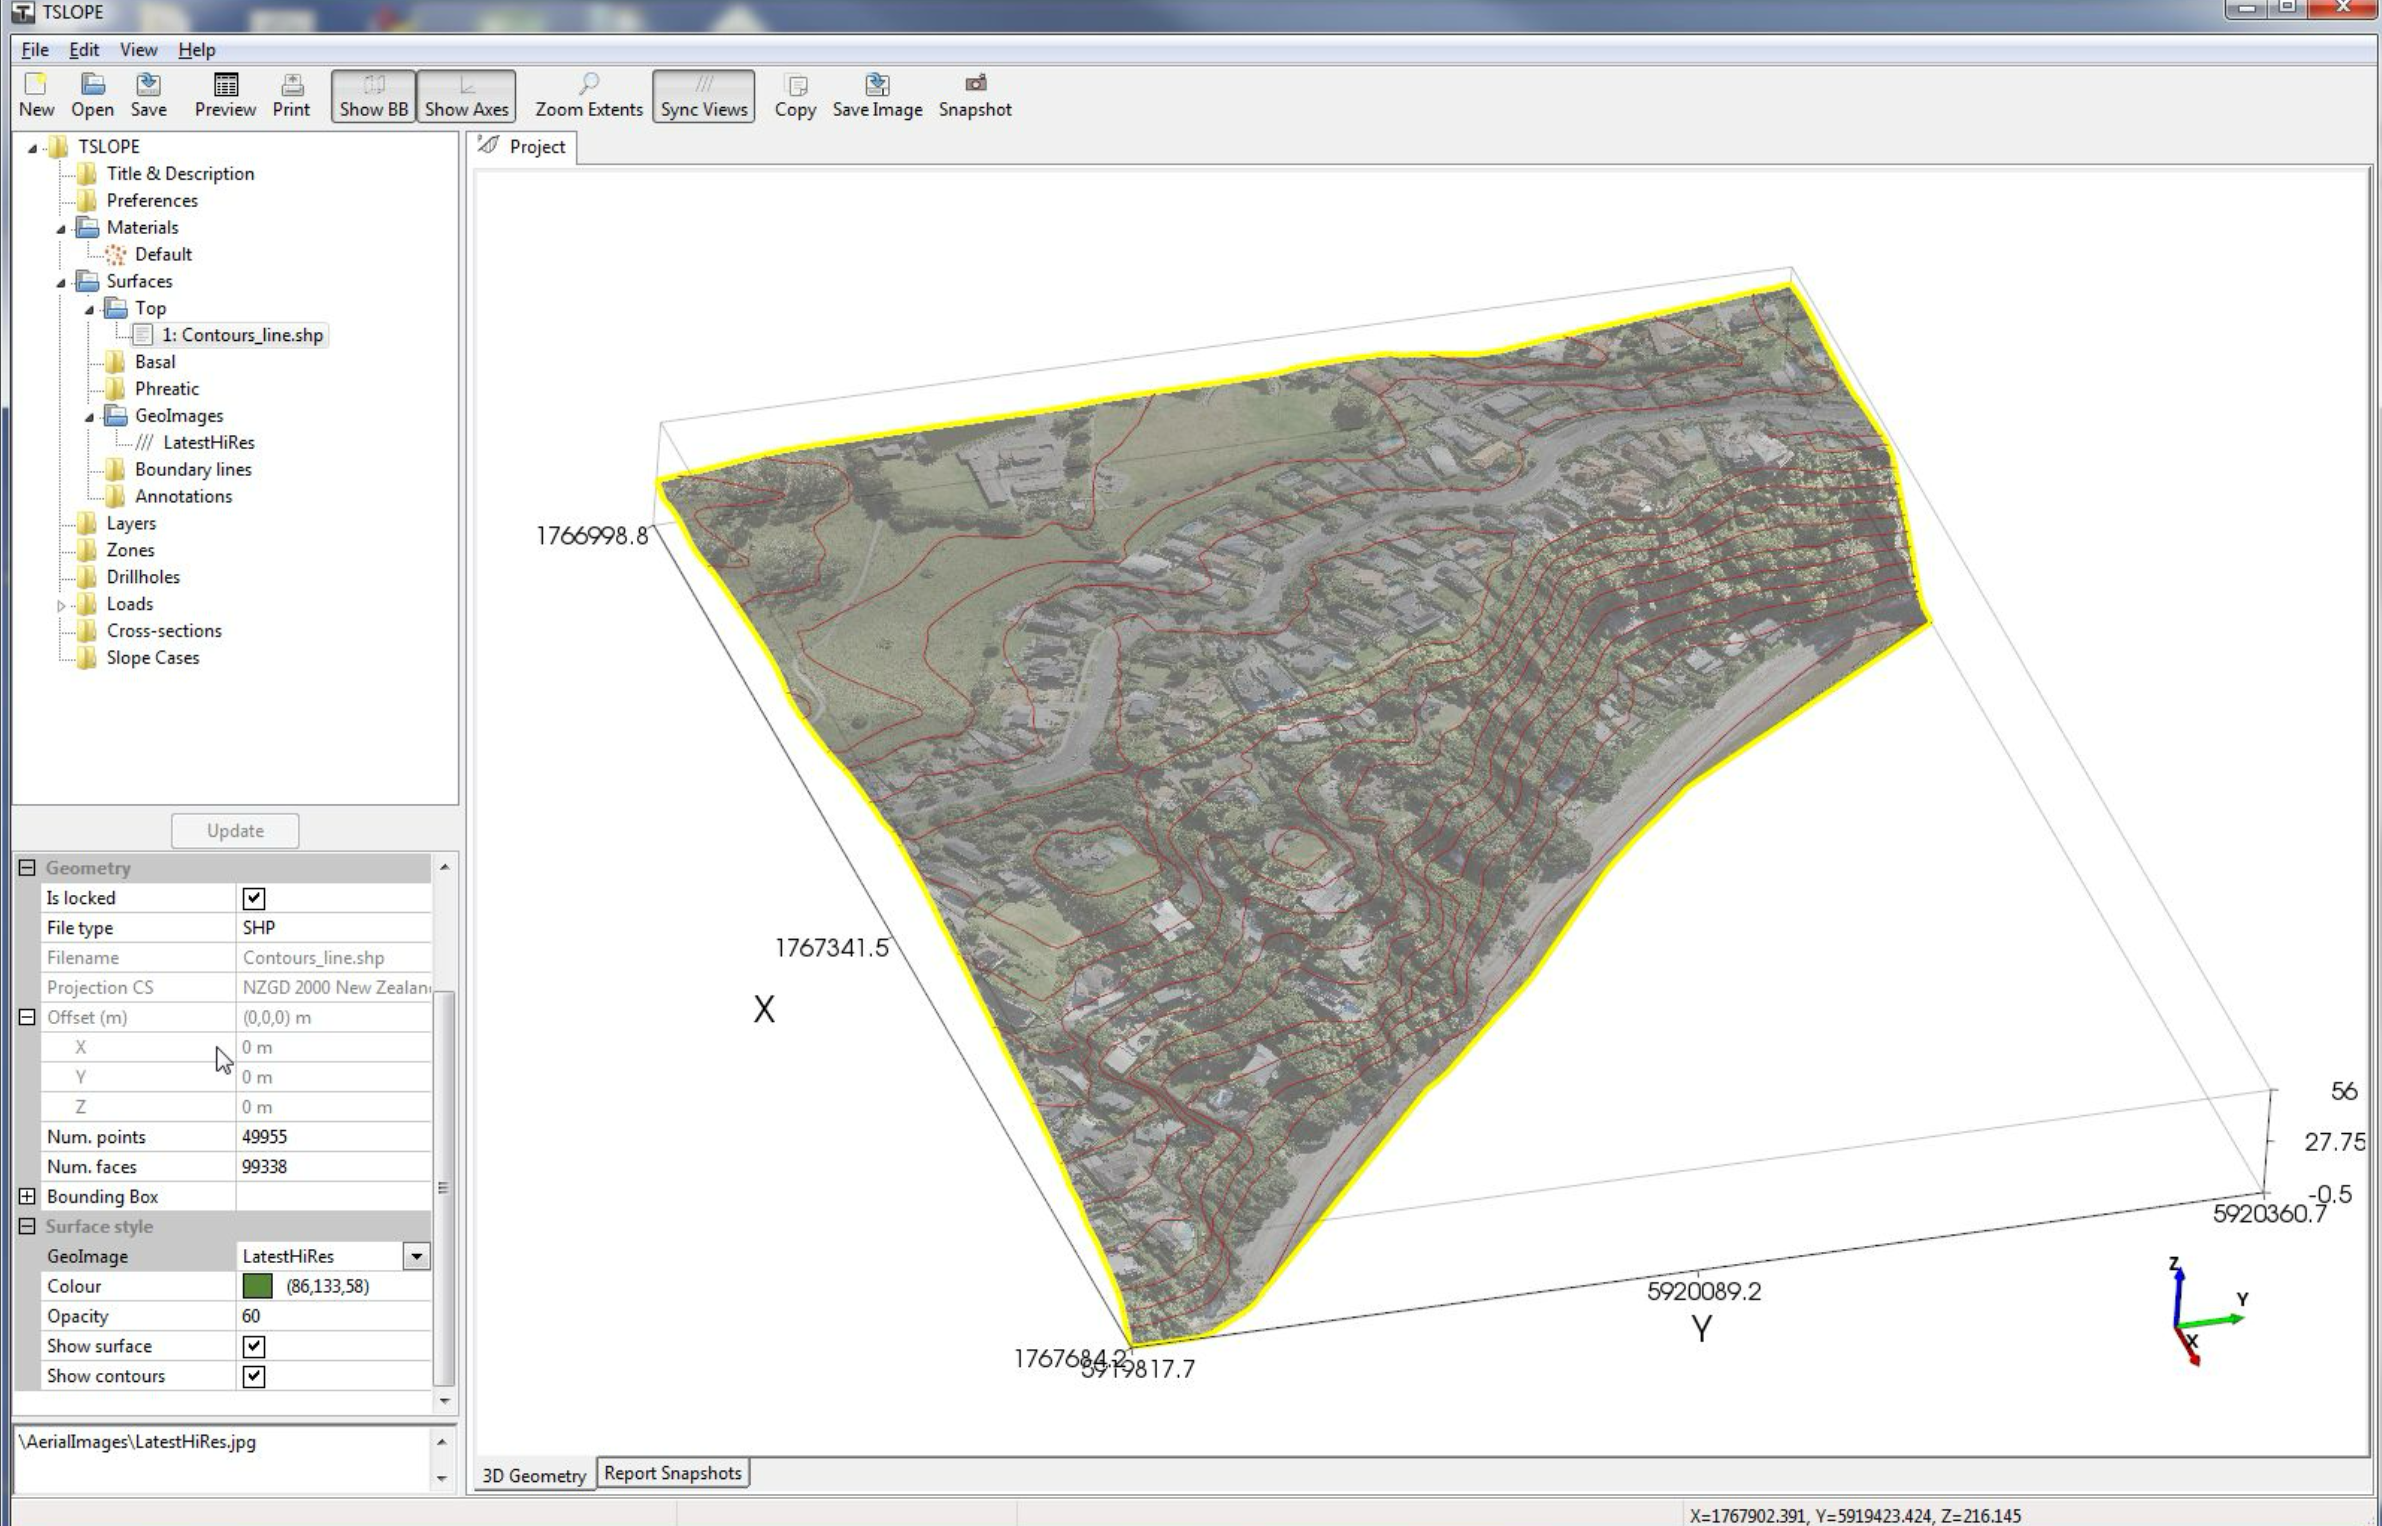The height and width of the screenshot is (1526, 2382).
Task: Click the Zoom Extents toolbar icon
Action: [589, 95]
